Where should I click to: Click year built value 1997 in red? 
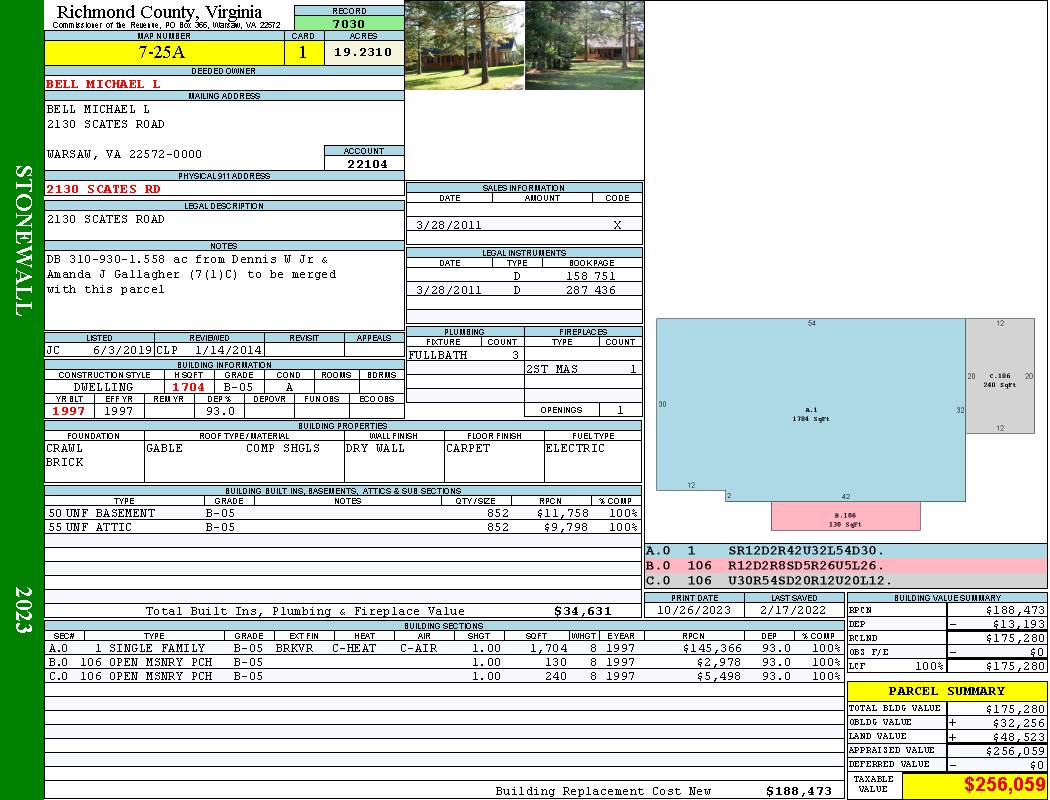click(x=69, y=411)
